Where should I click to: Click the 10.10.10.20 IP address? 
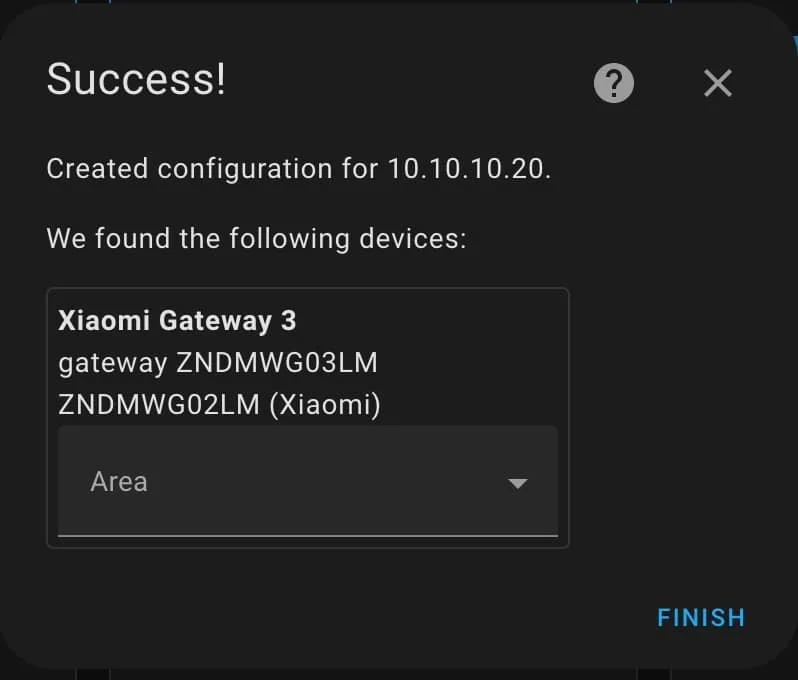[466, 168]
